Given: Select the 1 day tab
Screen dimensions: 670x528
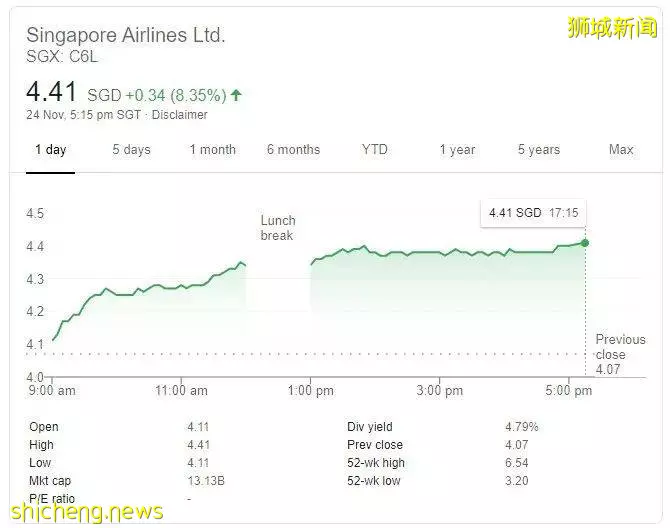Looking at the screenshot, I should 50,150.
